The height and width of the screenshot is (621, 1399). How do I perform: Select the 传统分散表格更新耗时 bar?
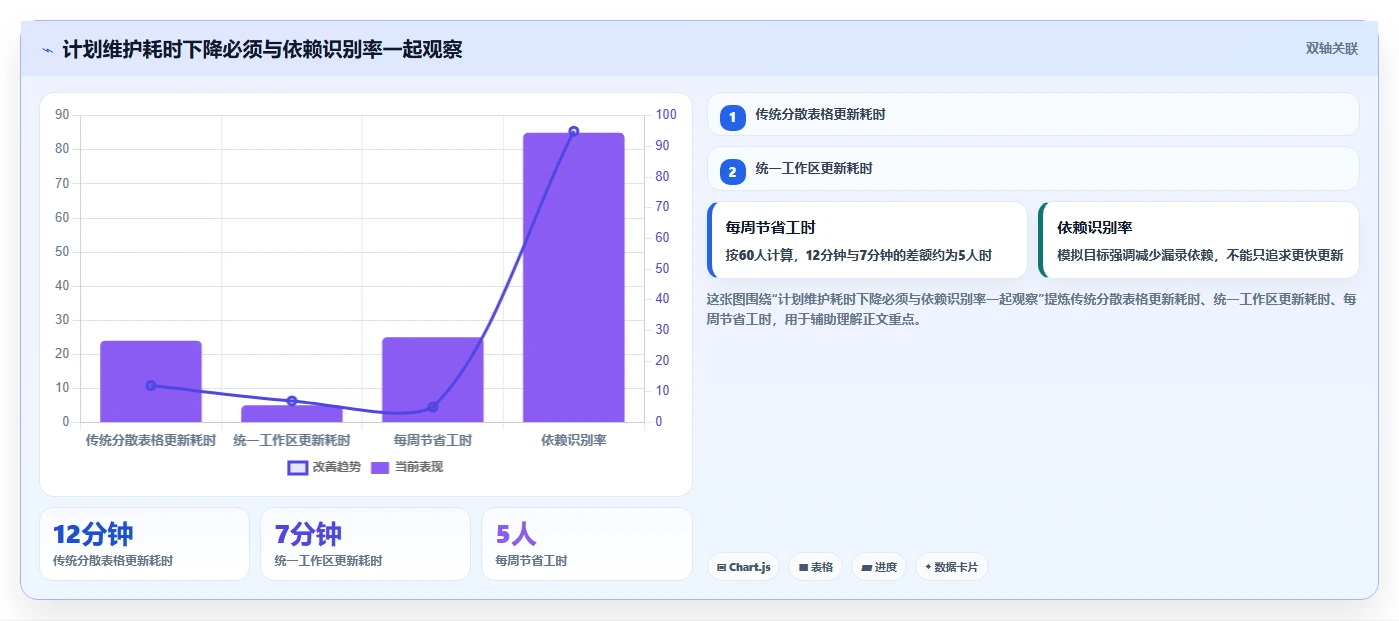point(151,381)
